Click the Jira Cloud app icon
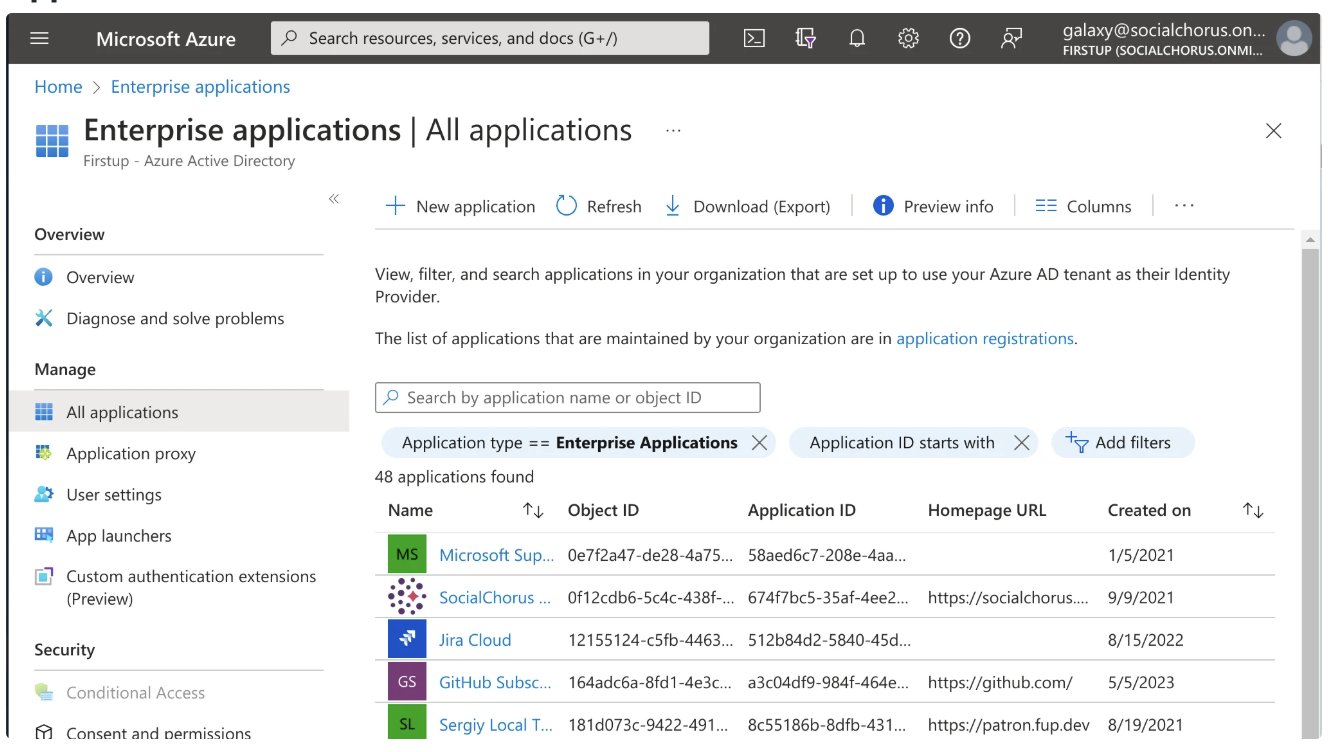The width and height of the screenshot is (1330, 752). click(407, 640)
